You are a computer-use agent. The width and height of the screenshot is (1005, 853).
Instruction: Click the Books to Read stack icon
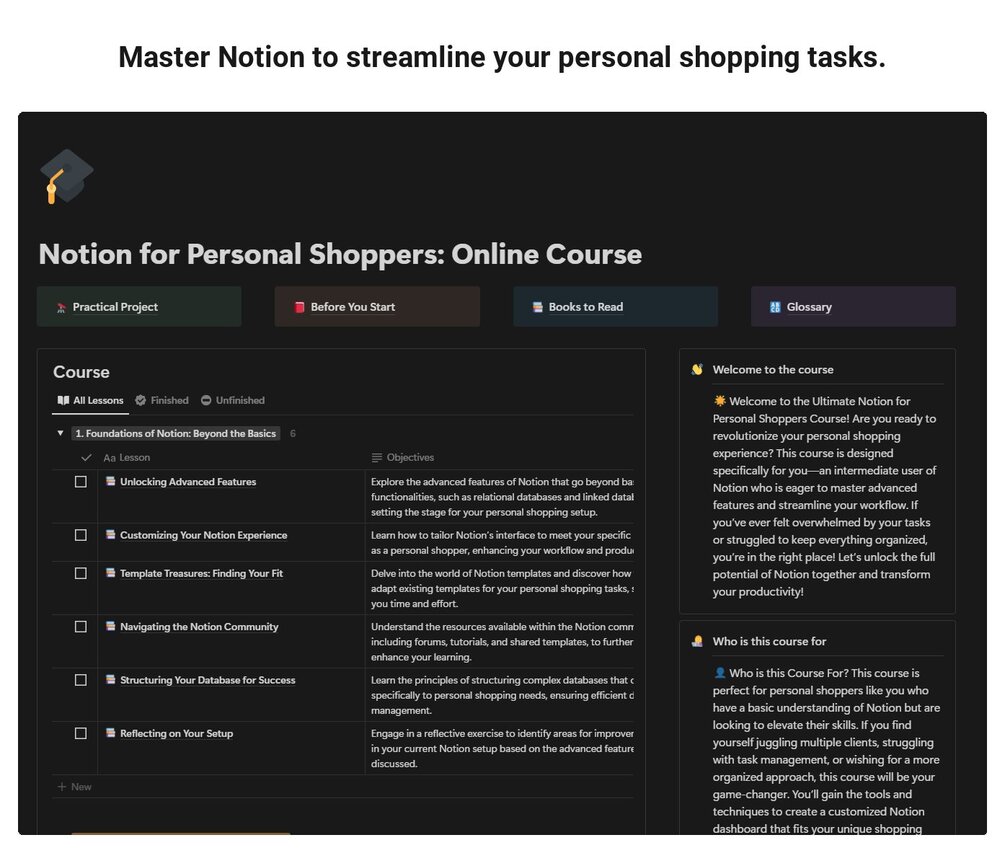[x=537, y=307]
